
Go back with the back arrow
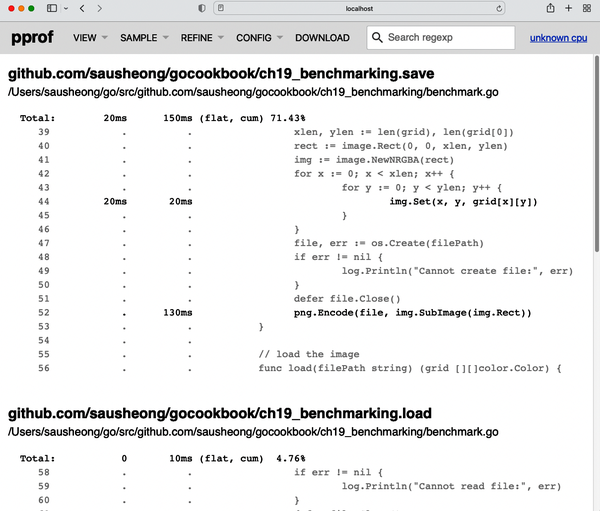(x=82, y=8)
